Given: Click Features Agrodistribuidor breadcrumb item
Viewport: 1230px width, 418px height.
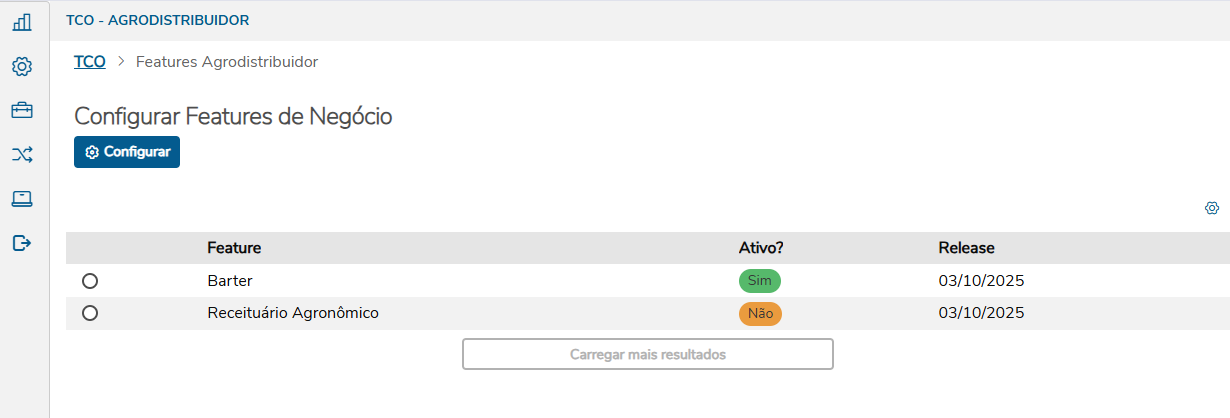Looking at the screenshot, I should [227, 62].
